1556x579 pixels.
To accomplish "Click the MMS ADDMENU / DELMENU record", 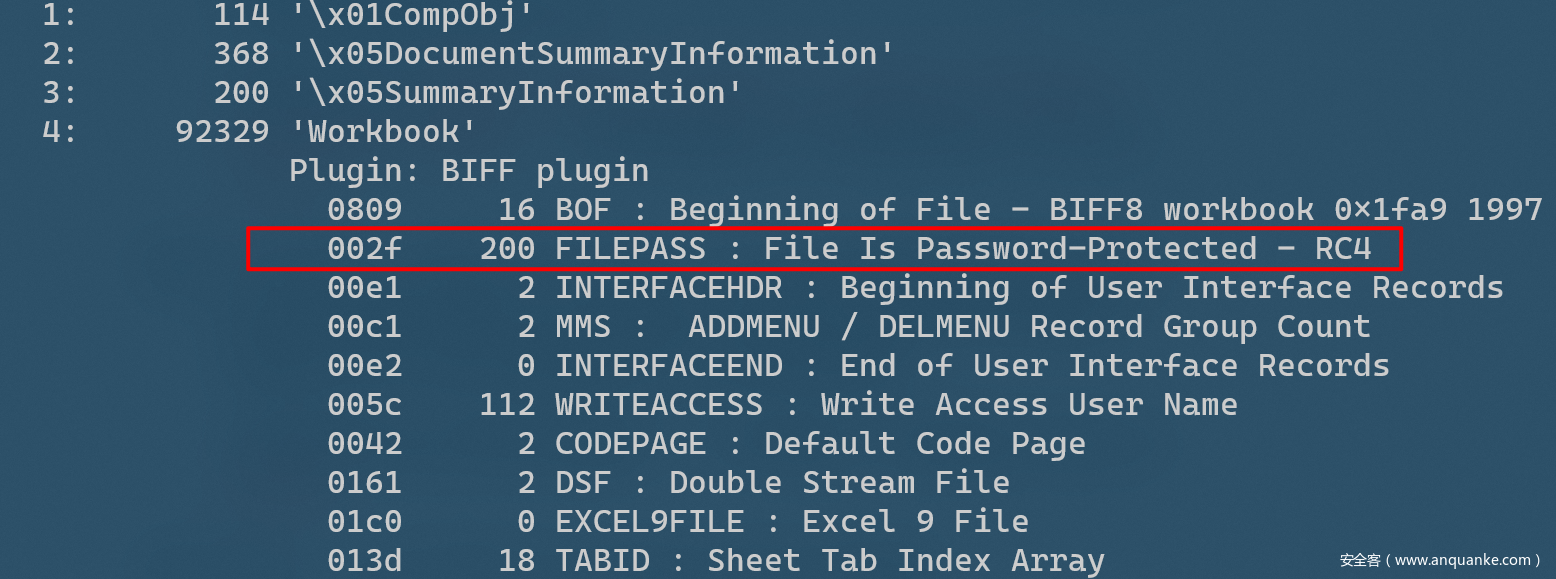I will click(848, 327).
